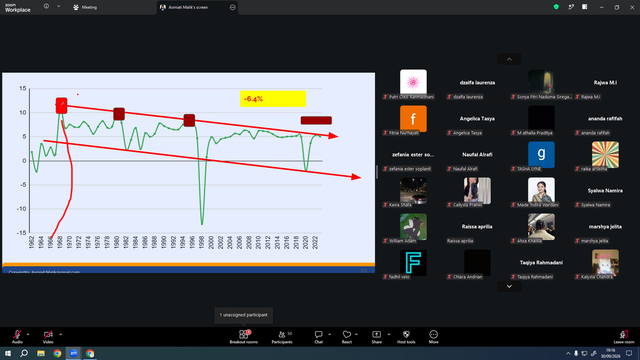Open the Chat panel

coord(318,337)
